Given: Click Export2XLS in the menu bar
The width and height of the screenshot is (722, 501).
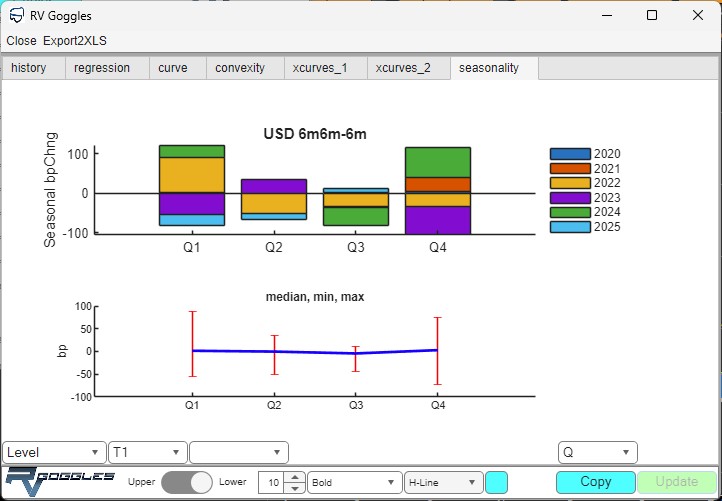Looking at the screenshot, I should coord(75,41).
